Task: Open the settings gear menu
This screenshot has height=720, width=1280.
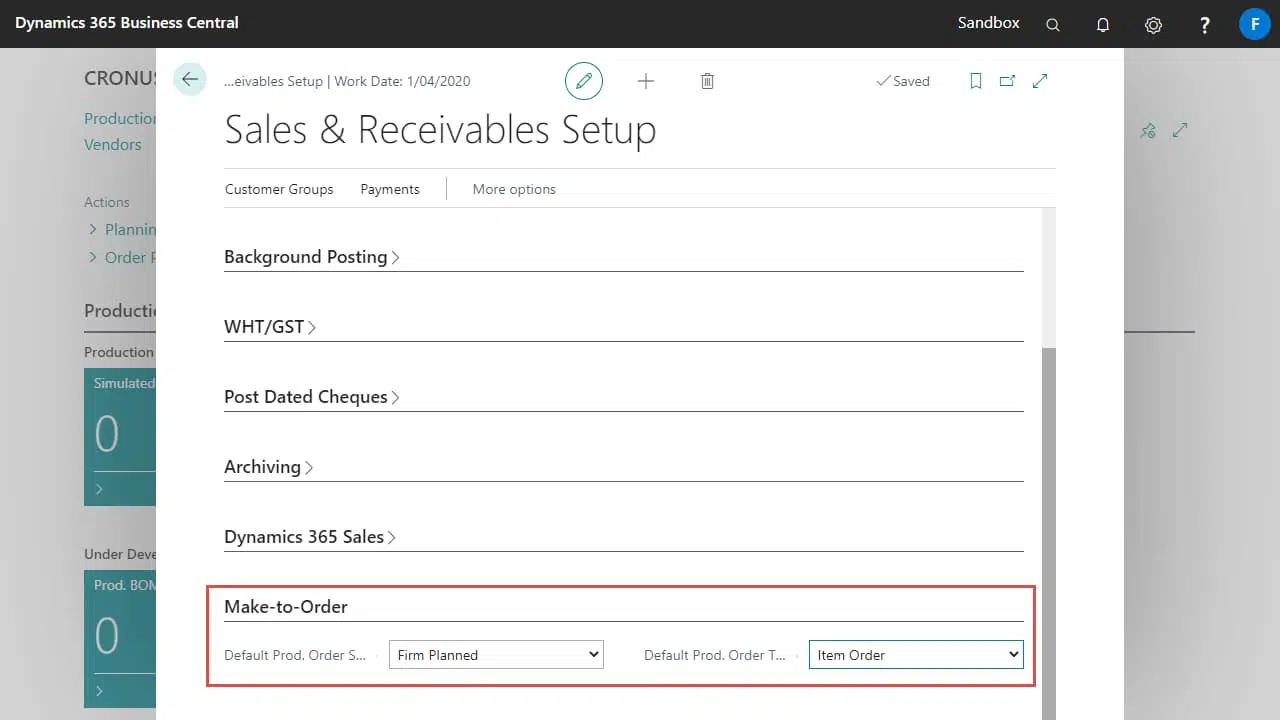Action: (1153, 25)
